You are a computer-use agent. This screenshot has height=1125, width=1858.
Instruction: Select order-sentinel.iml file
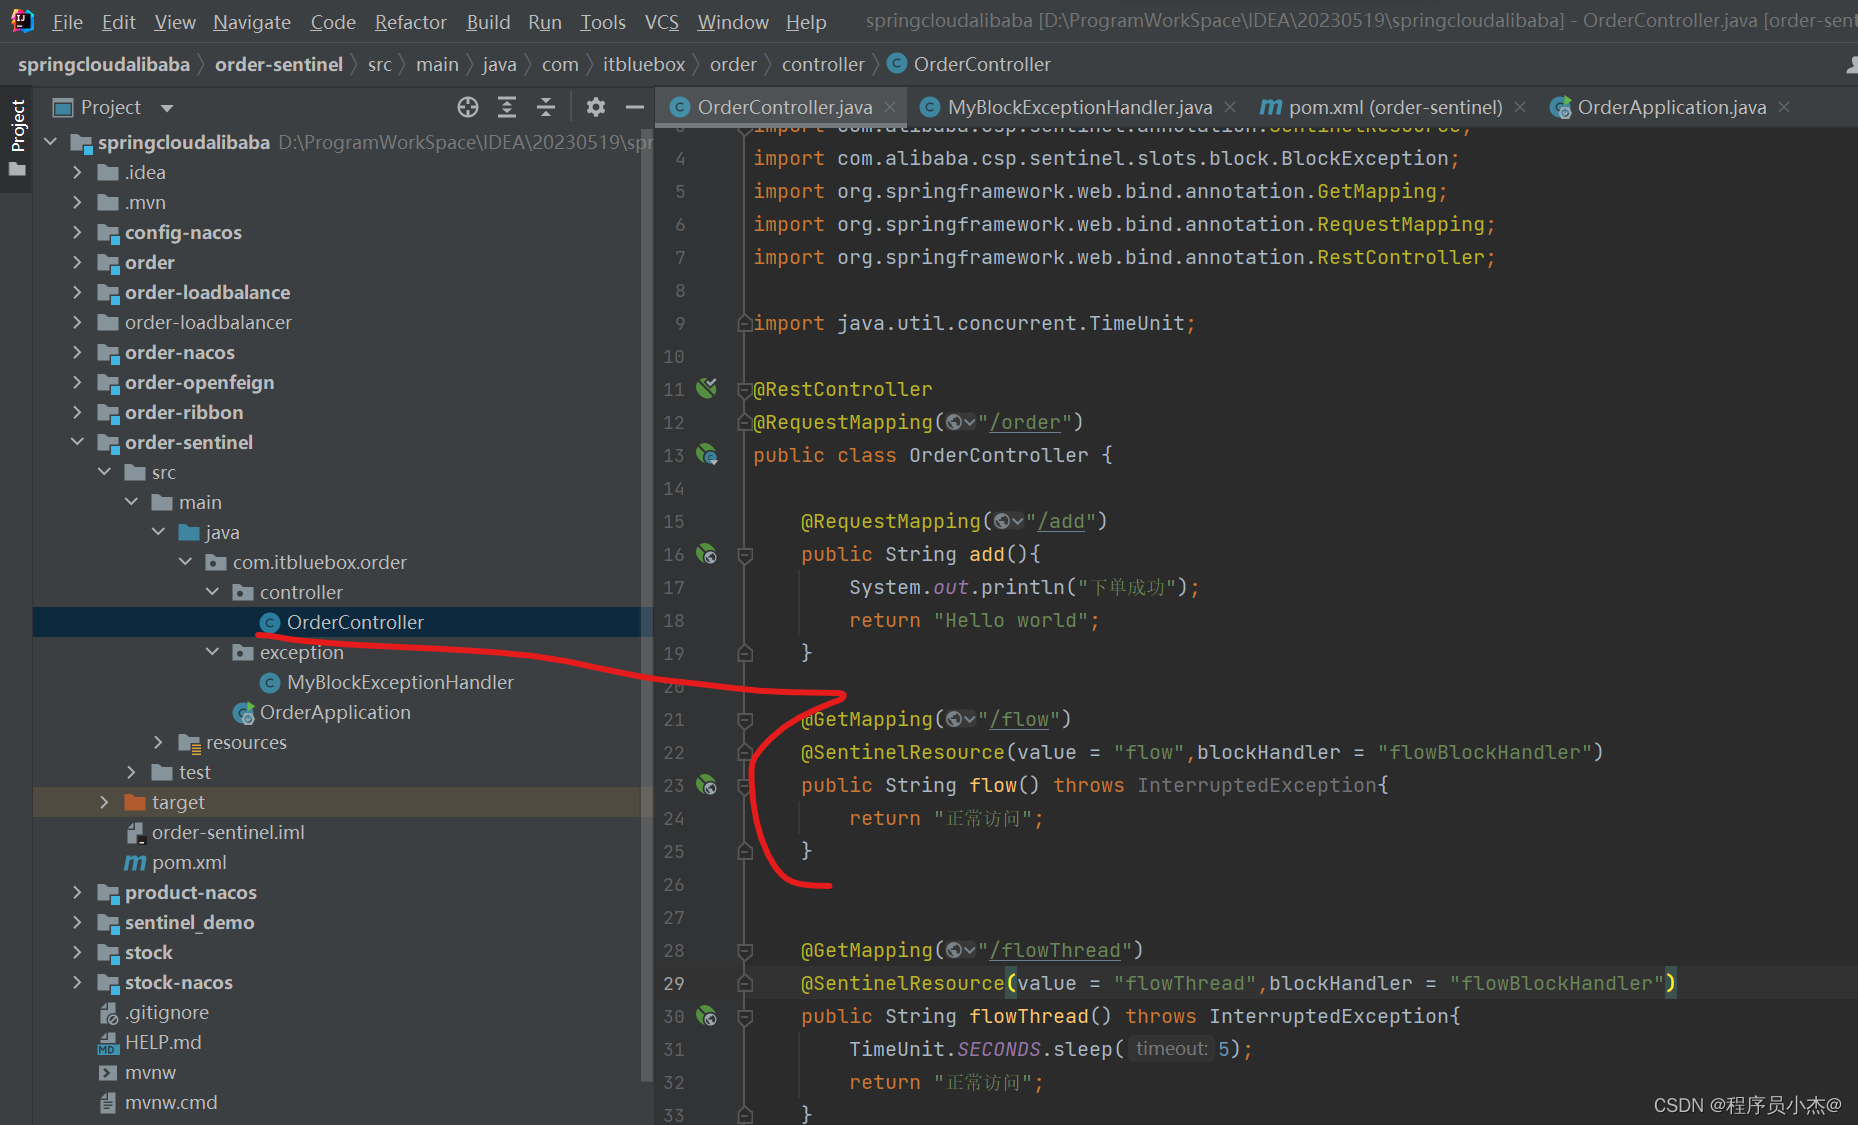(x=228, y=832)
